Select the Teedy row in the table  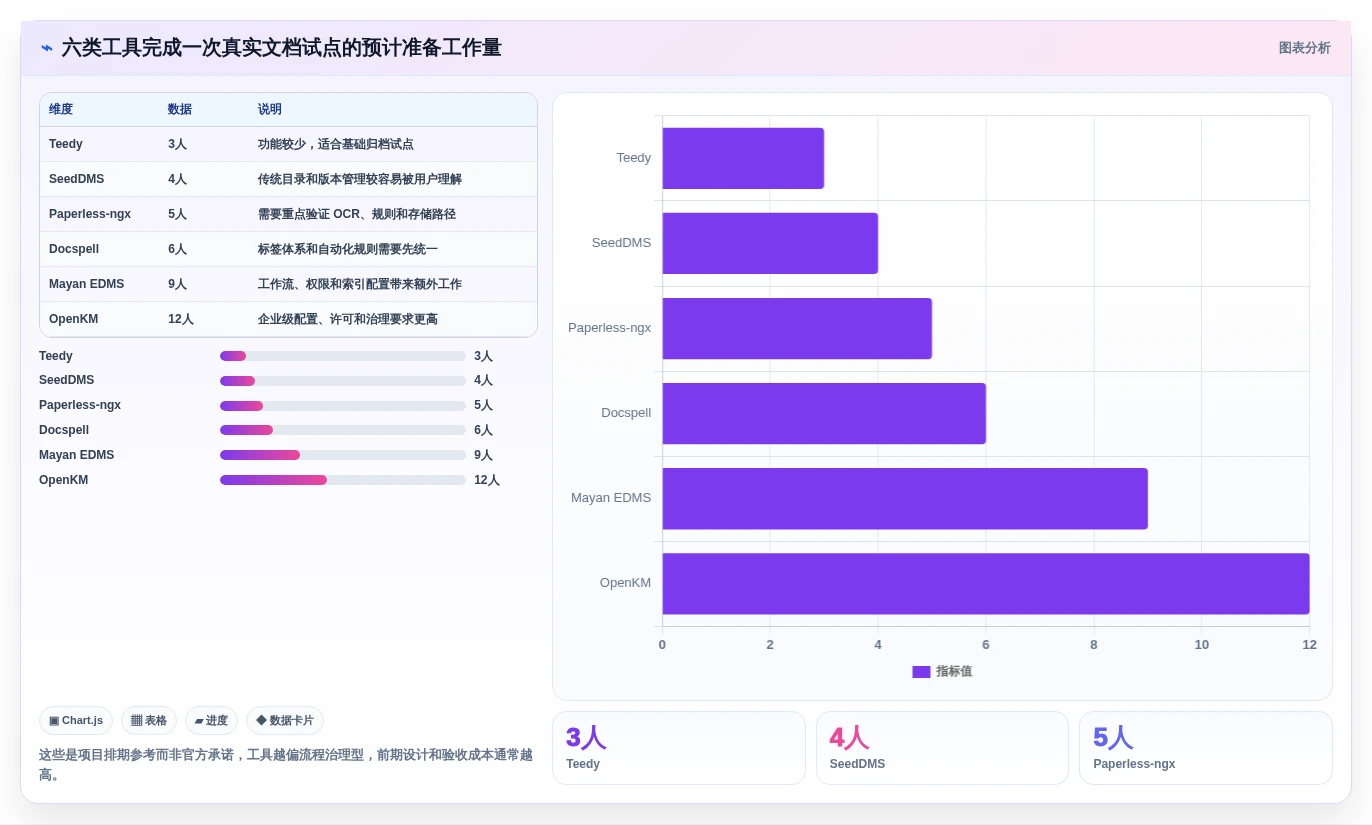click(x=288, y=144)
